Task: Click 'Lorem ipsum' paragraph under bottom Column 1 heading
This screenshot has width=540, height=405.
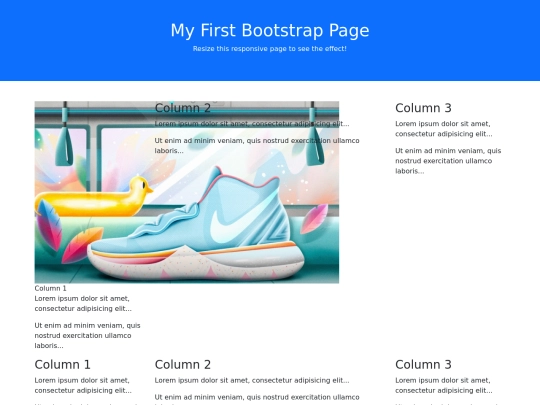Action: click(x=83, y=385)
